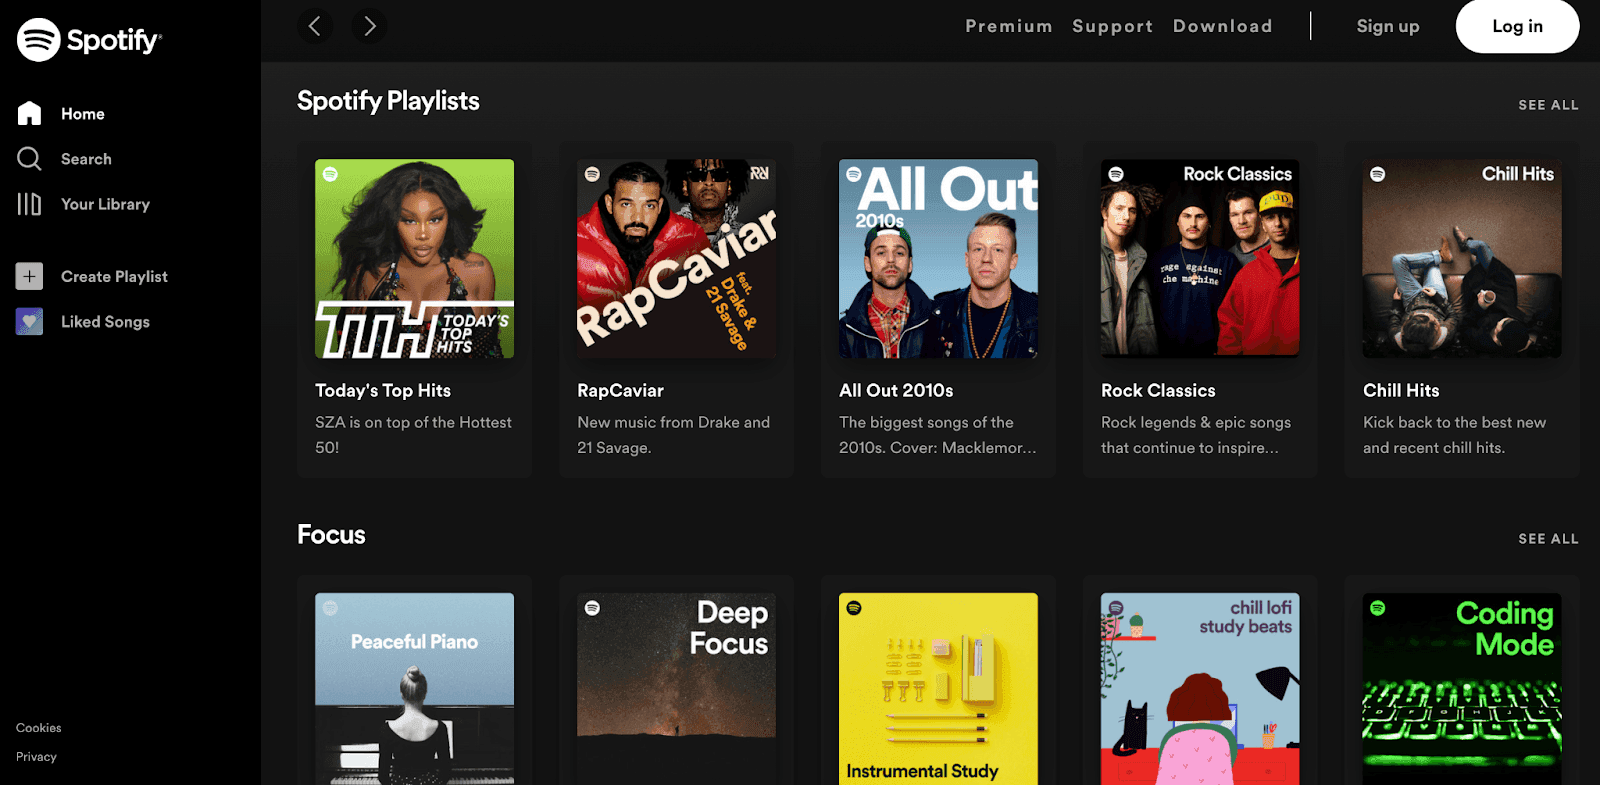
Task: Open the Premium menu item
Action: (1008, 26)
